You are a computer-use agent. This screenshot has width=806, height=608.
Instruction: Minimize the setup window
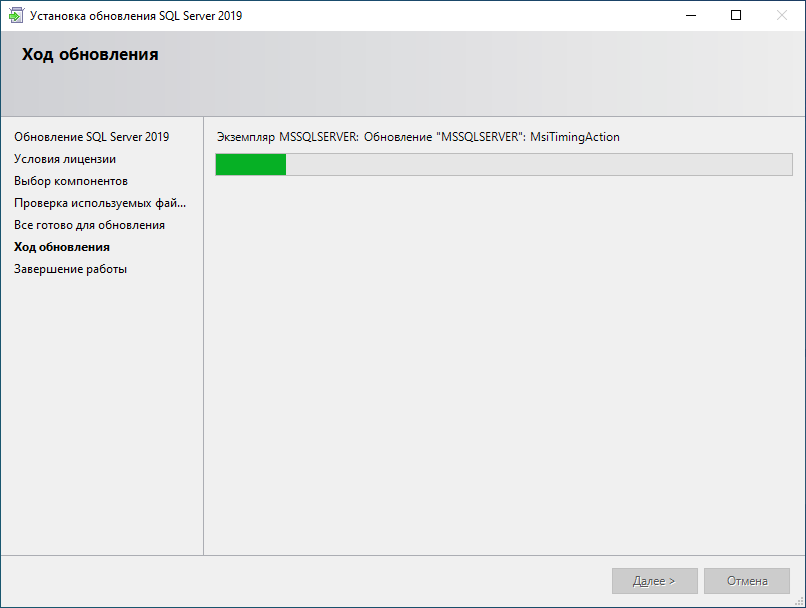tap(691, 15)
